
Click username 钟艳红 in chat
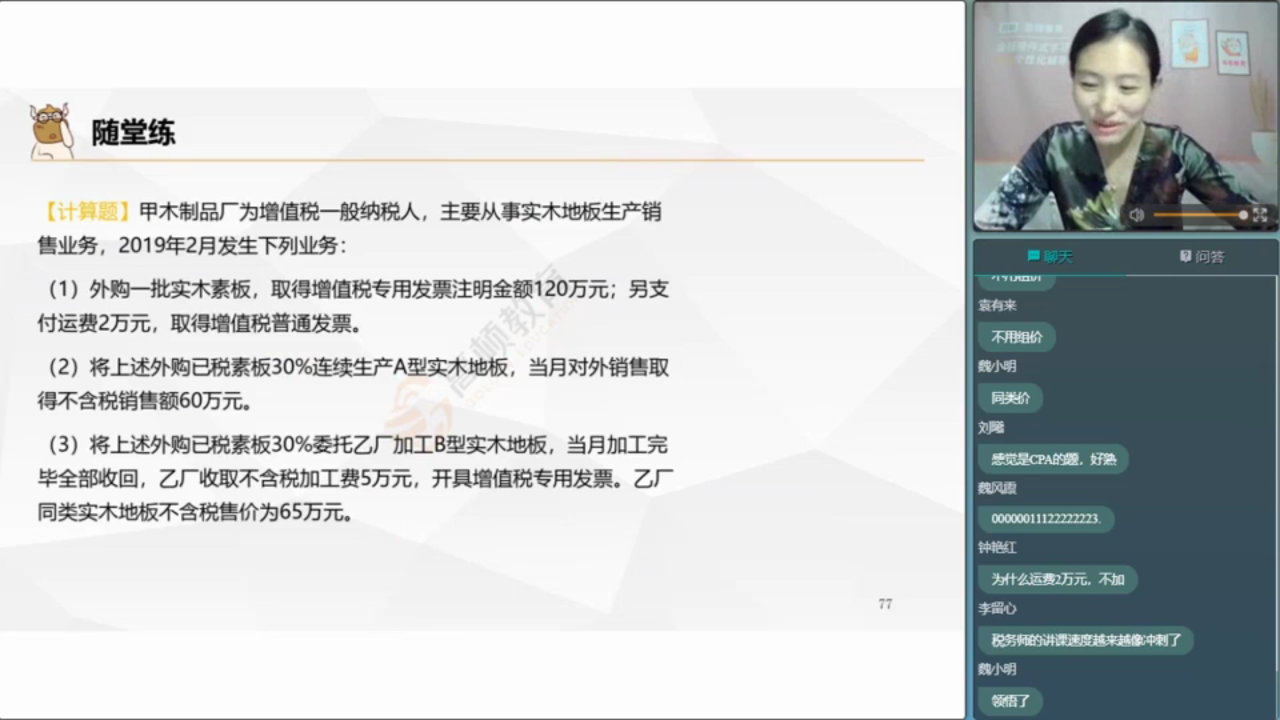tap(997, 548)
